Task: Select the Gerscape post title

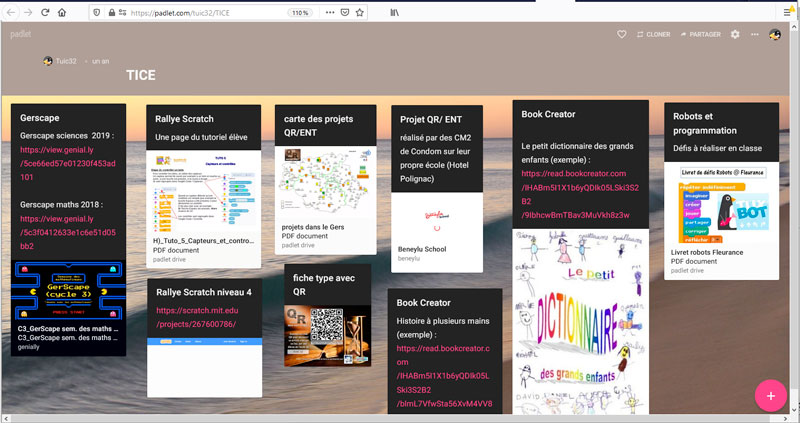Action: [40, 118]
